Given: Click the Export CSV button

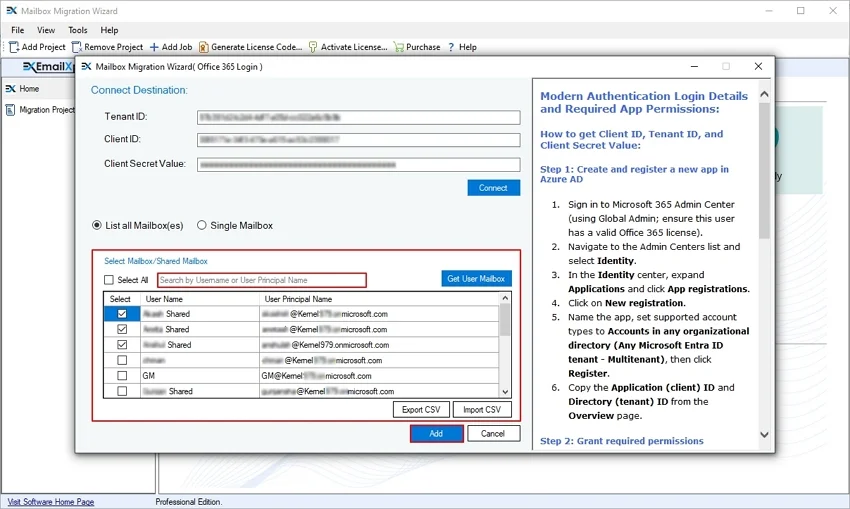Looking at the screenshot, I should [421, 410].
